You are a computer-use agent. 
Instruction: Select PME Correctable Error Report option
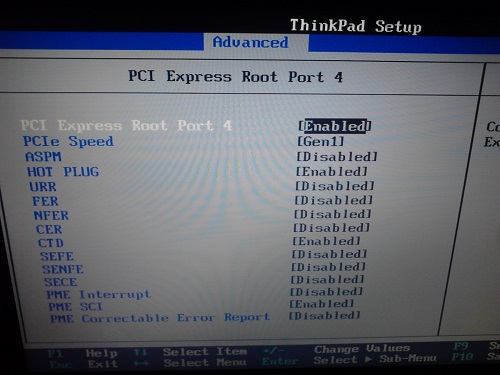tap(160, 318)
